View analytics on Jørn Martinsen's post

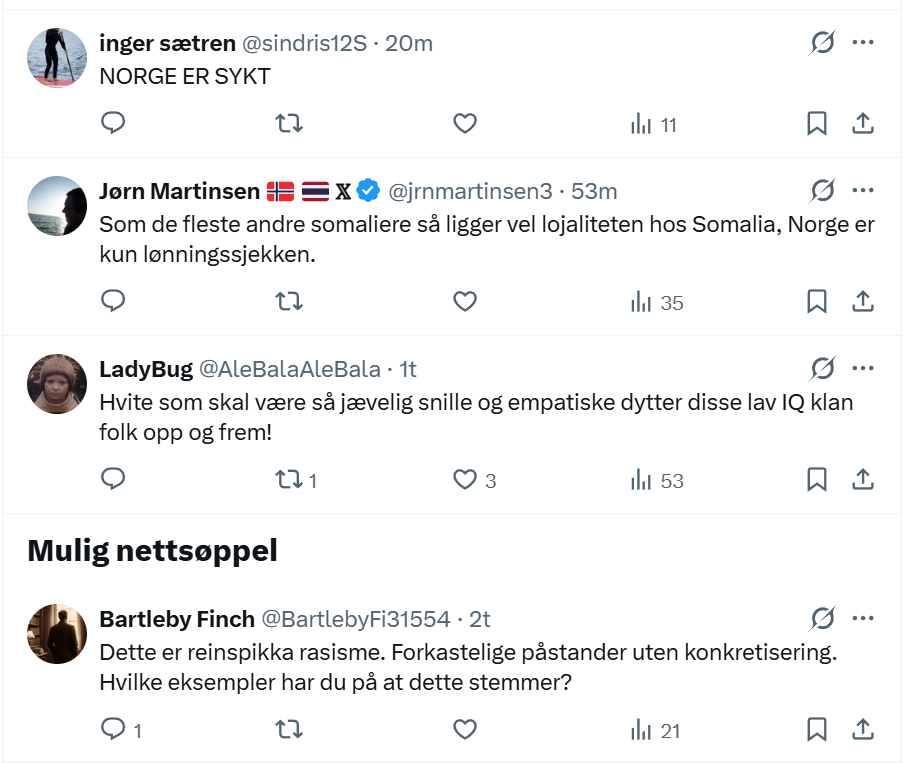click(657, 302)
